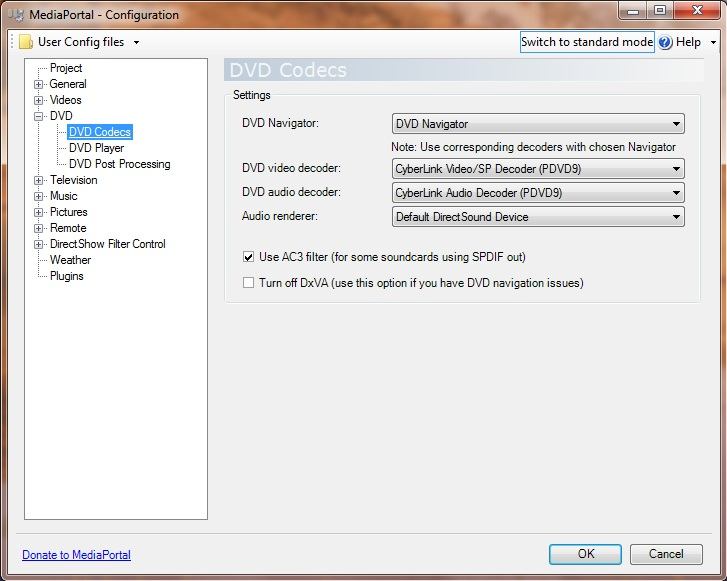Click Switch to standard mode button
The image size is (727, 581).
[x=587, y=42]
